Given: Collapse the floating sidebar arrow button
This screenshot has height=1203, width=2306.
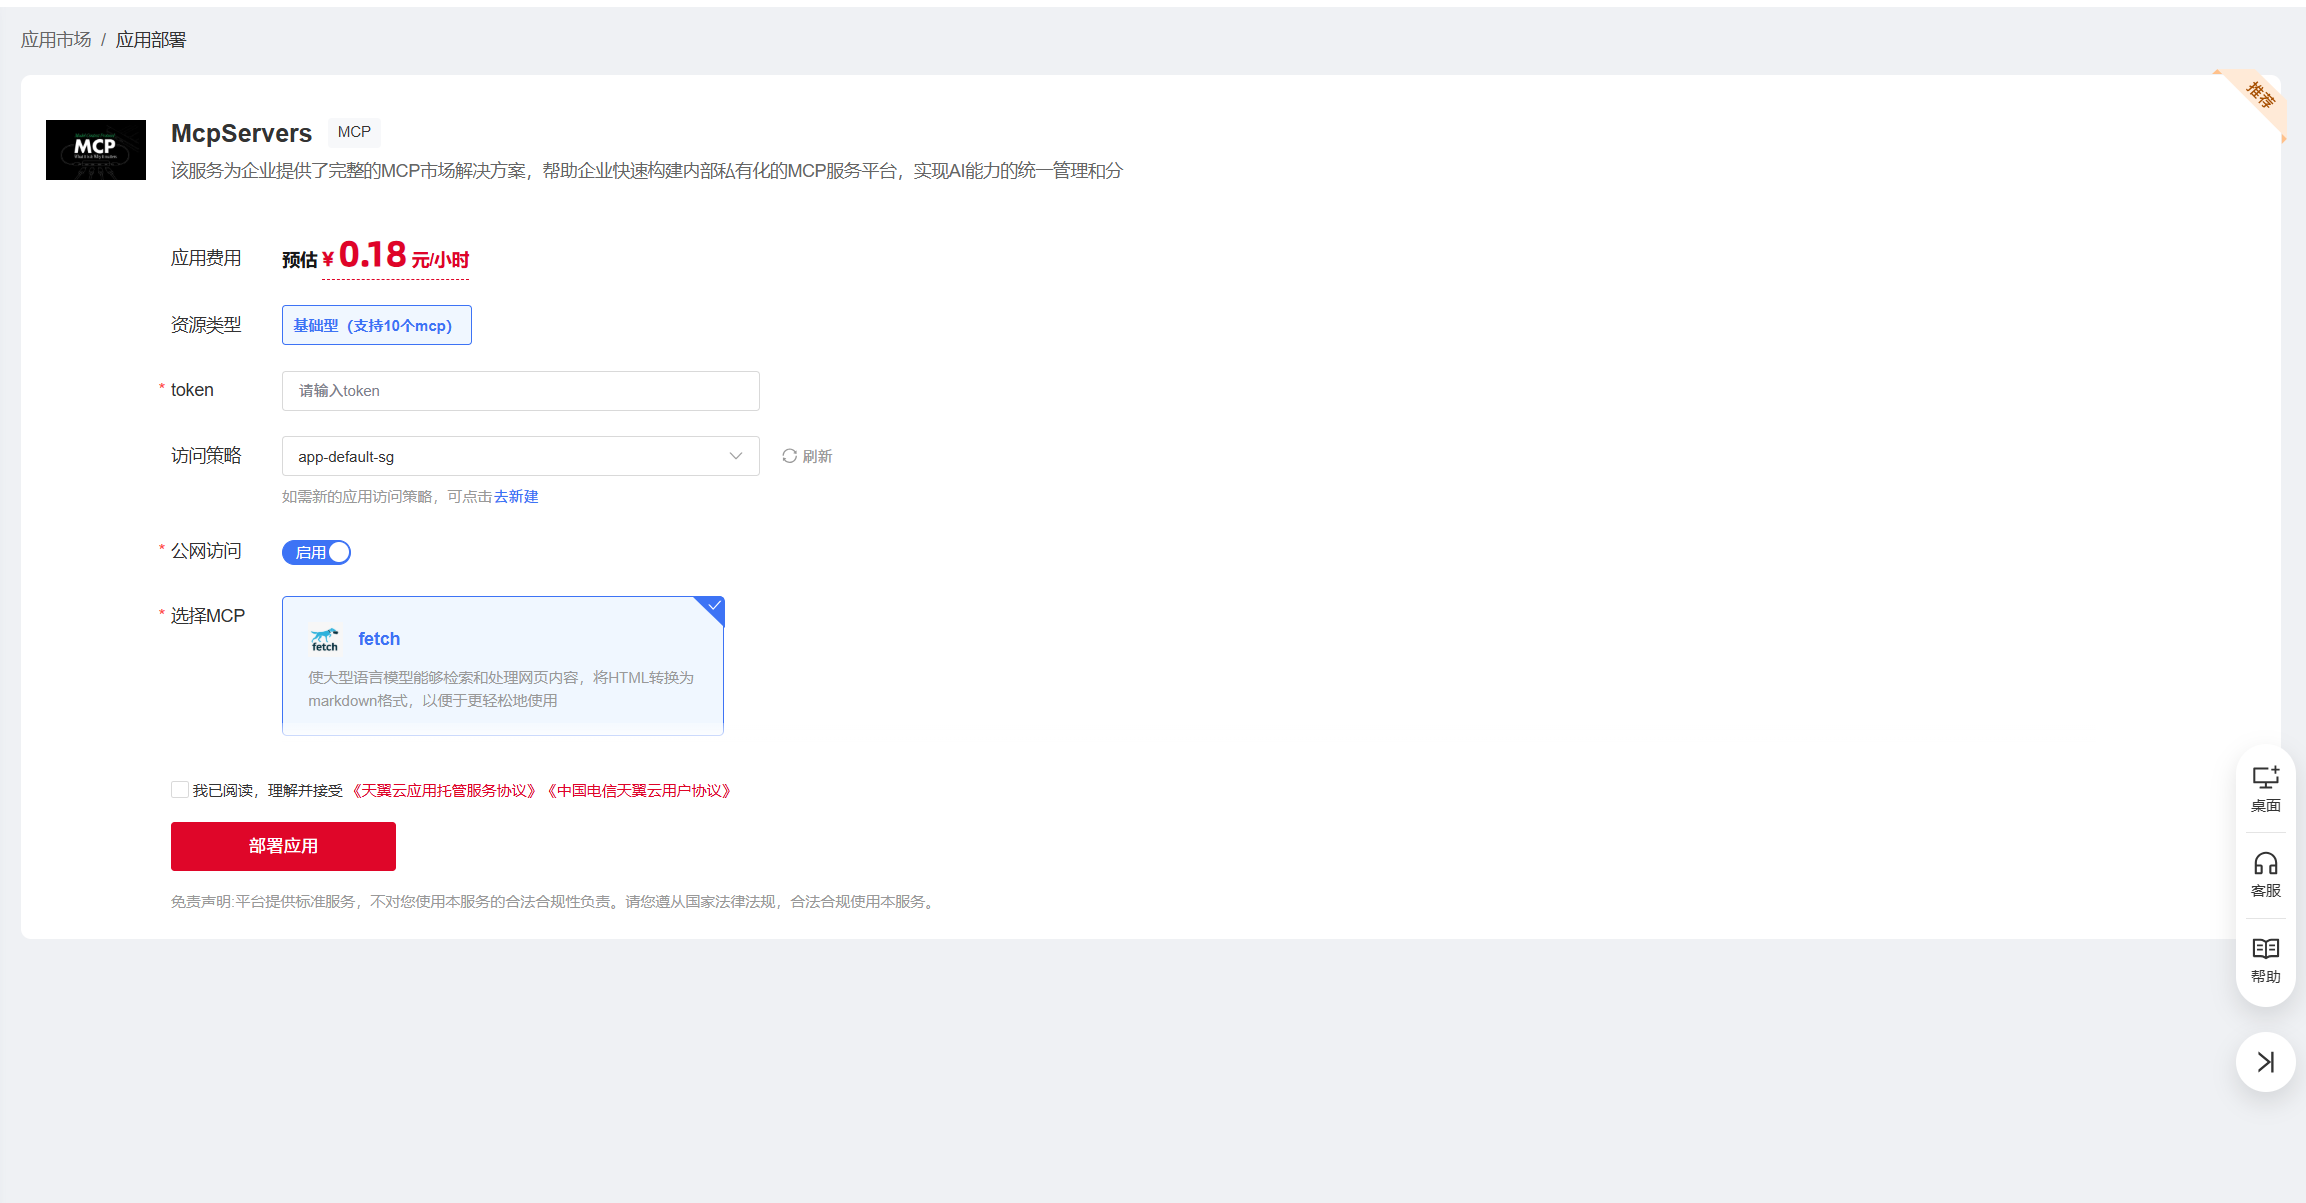Looking at the screenshot, I should 2265,1061.
